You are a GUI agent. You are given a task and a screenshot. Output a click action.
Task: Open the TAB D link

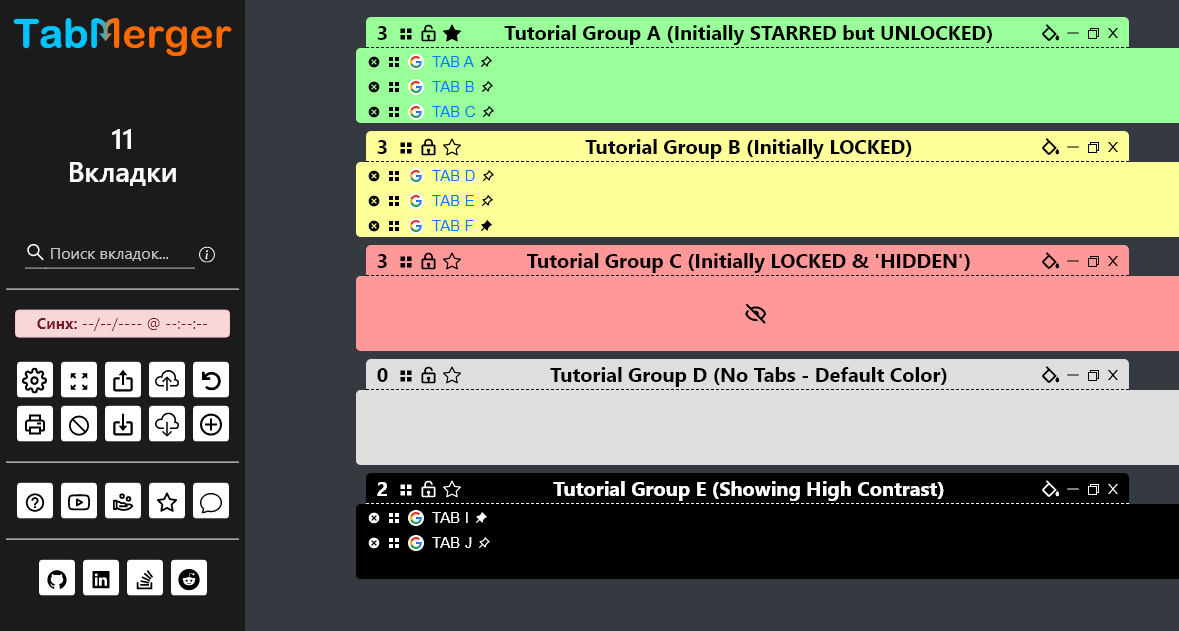pos(453,176)
